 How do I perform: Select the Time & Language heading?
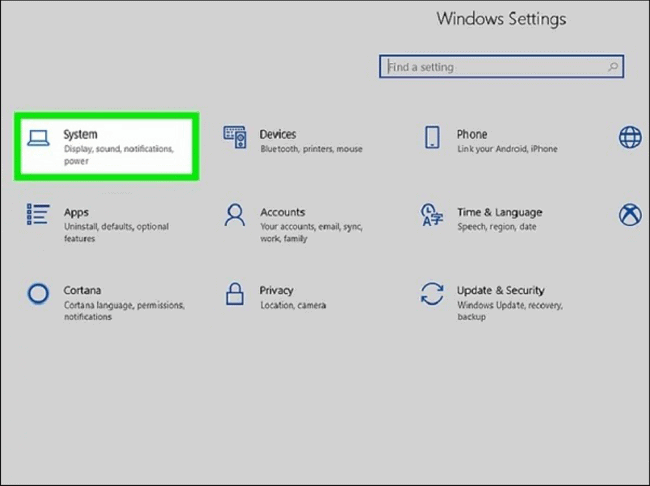(500, 213)
